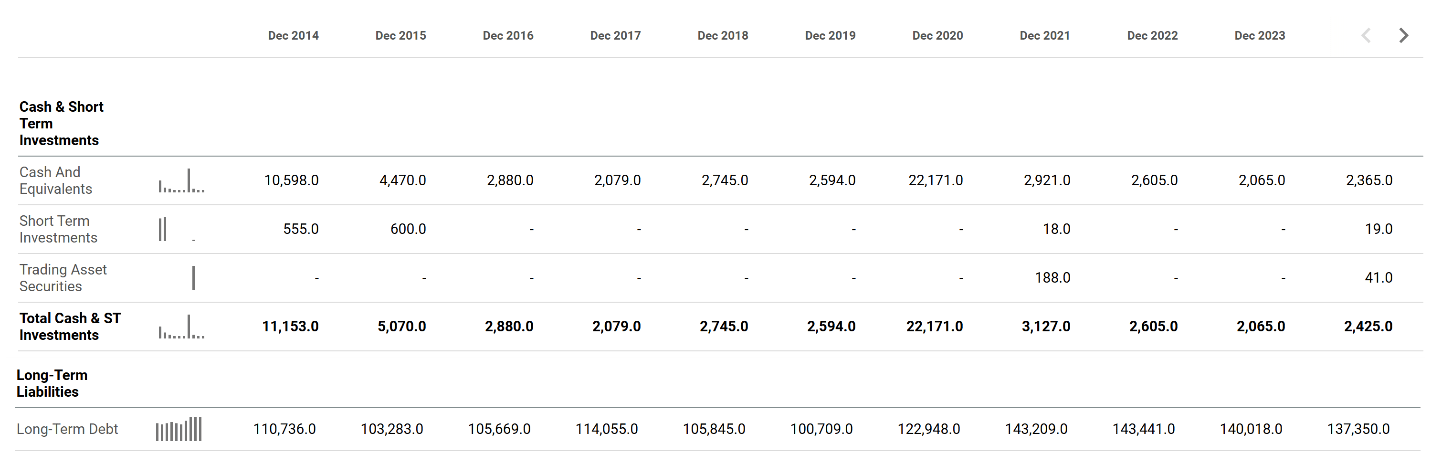Select the Cash And Equivalents row label
Screen dimensions: 1431x454
pos(56,180)
